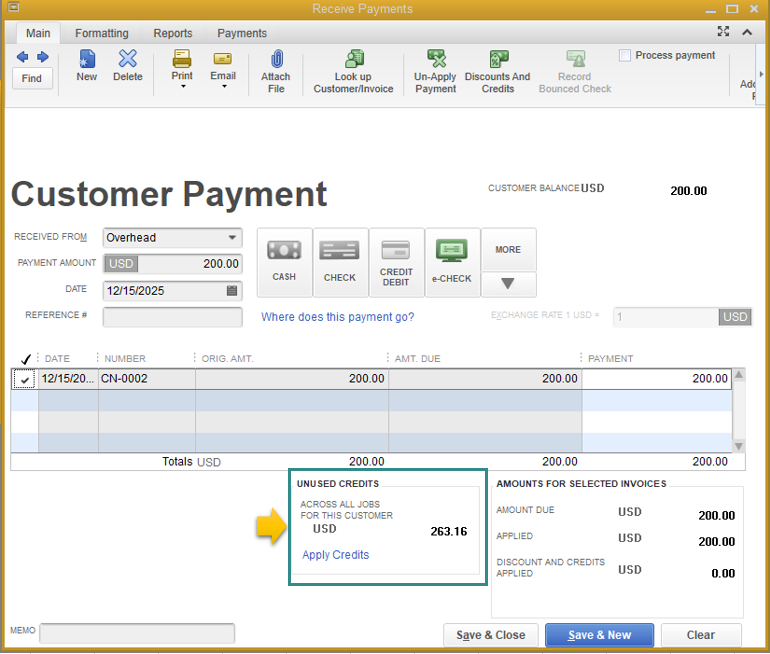Uncheck the CN-0002 invoice row checkbox
Viewport: 770px width, 654px height.
tap(24, 379)
